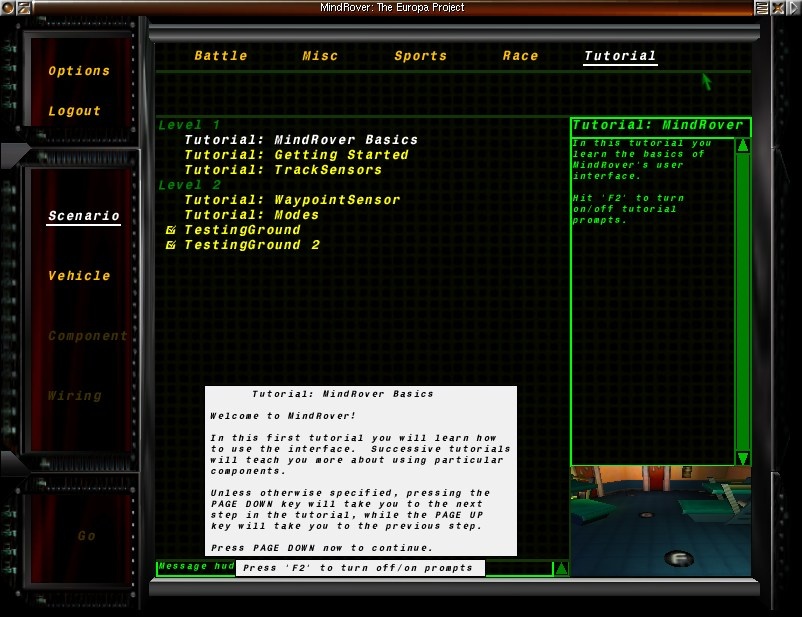Open the window menu icon in title bar
This screenshot has width=802, height=617.
(8, 8)
